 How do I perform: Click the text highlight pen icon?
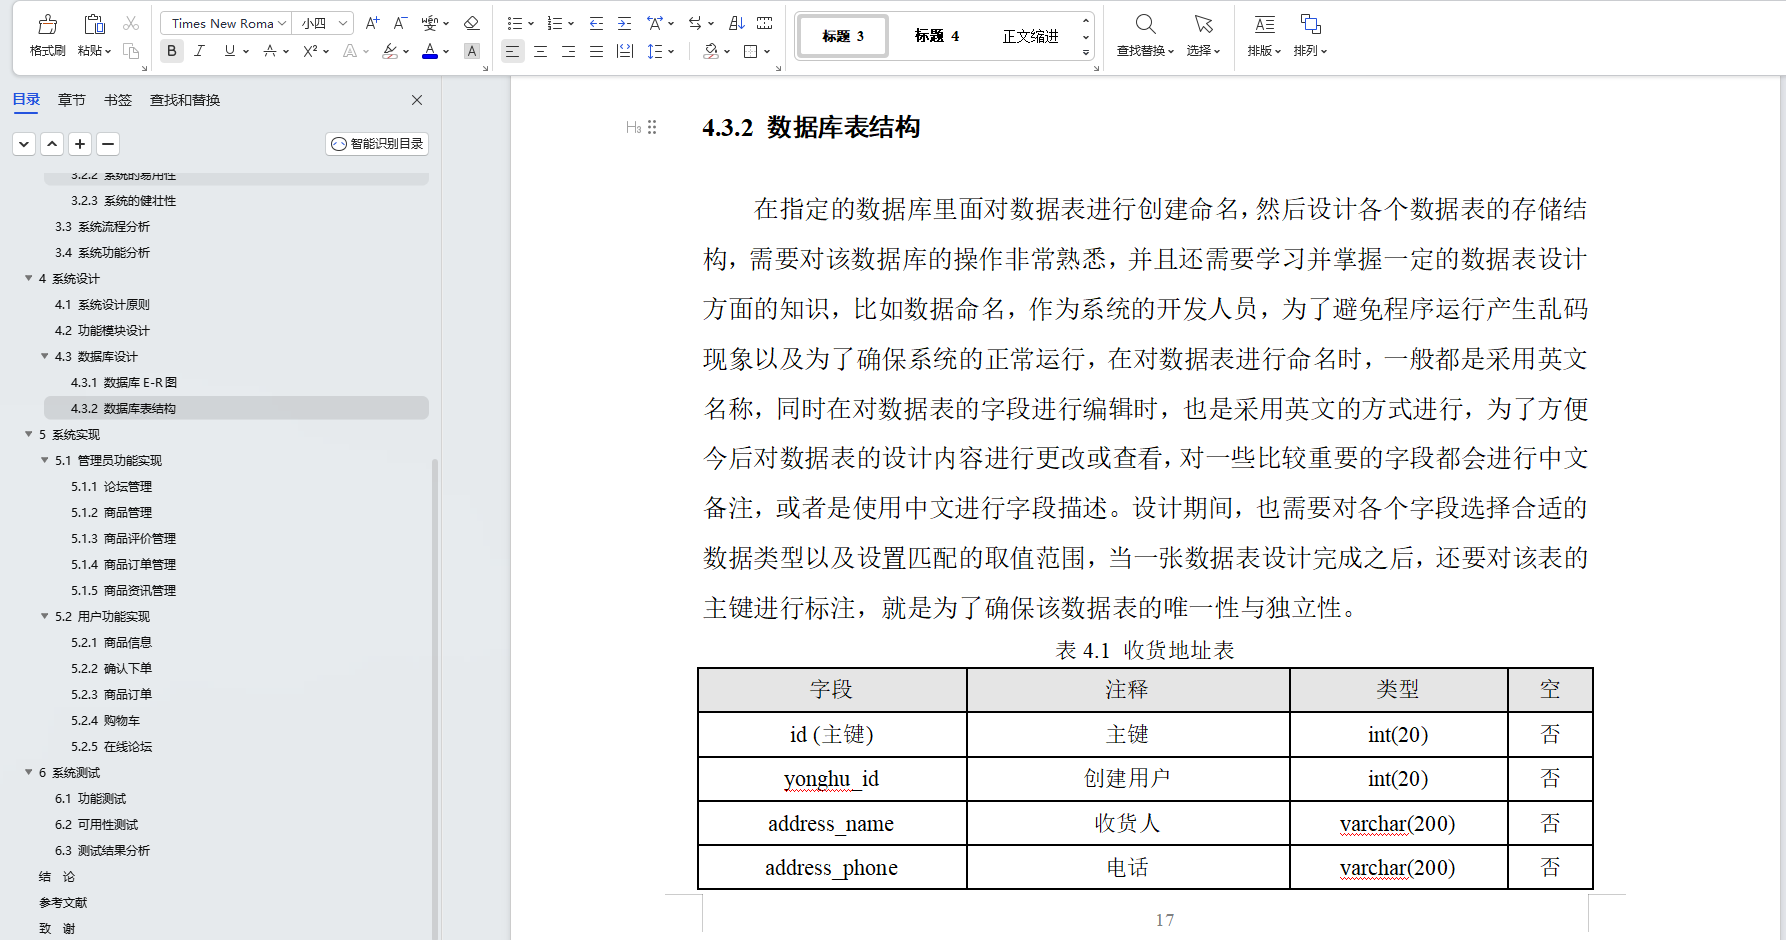pyautogui.click(x=390, y=51)
